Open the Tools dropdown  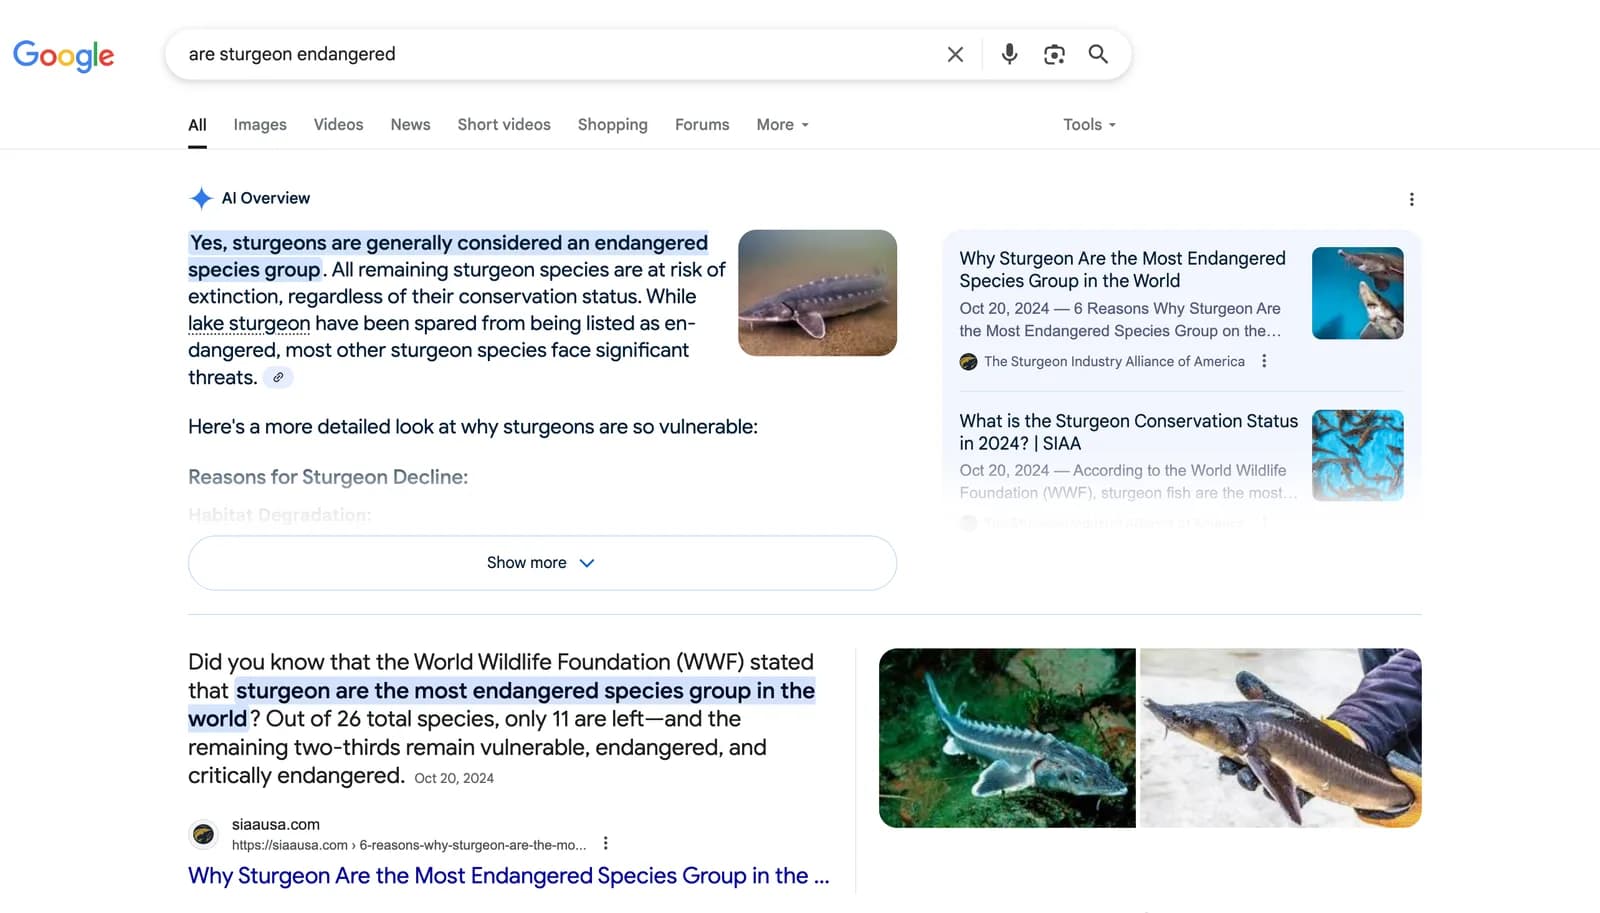click(x=1089, y=124)
